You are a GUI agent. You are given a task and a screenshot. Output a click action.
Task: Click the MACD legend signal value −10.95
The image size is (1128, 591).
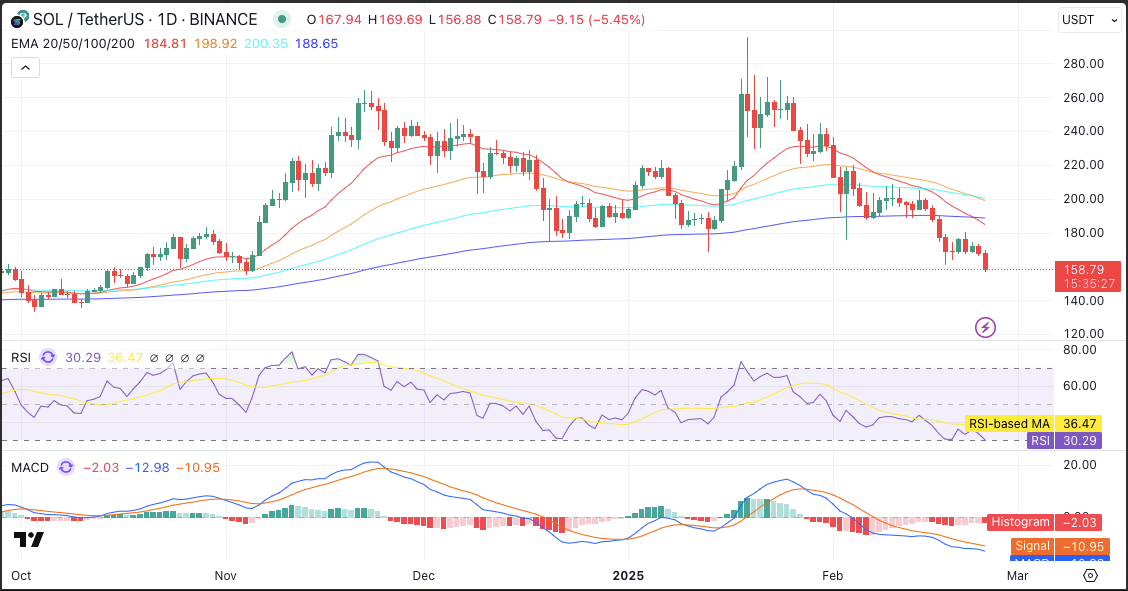point(198,467)
